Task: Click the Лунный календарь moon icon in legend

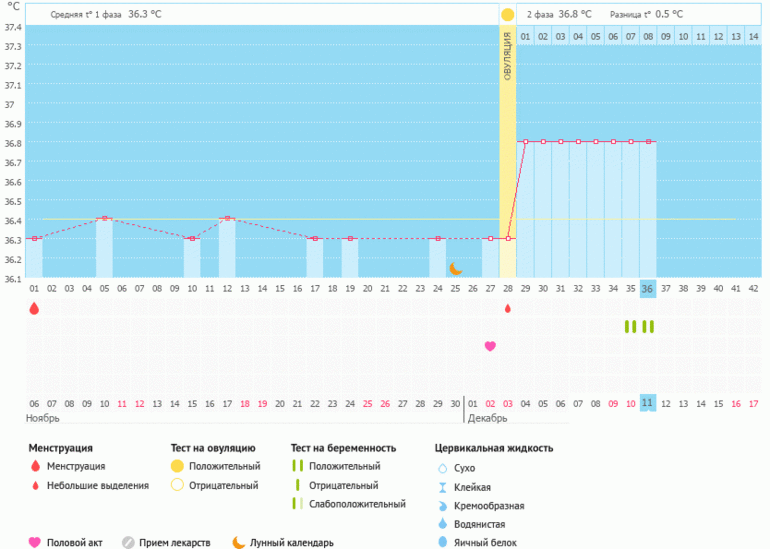Action: (x=239, y=542)
